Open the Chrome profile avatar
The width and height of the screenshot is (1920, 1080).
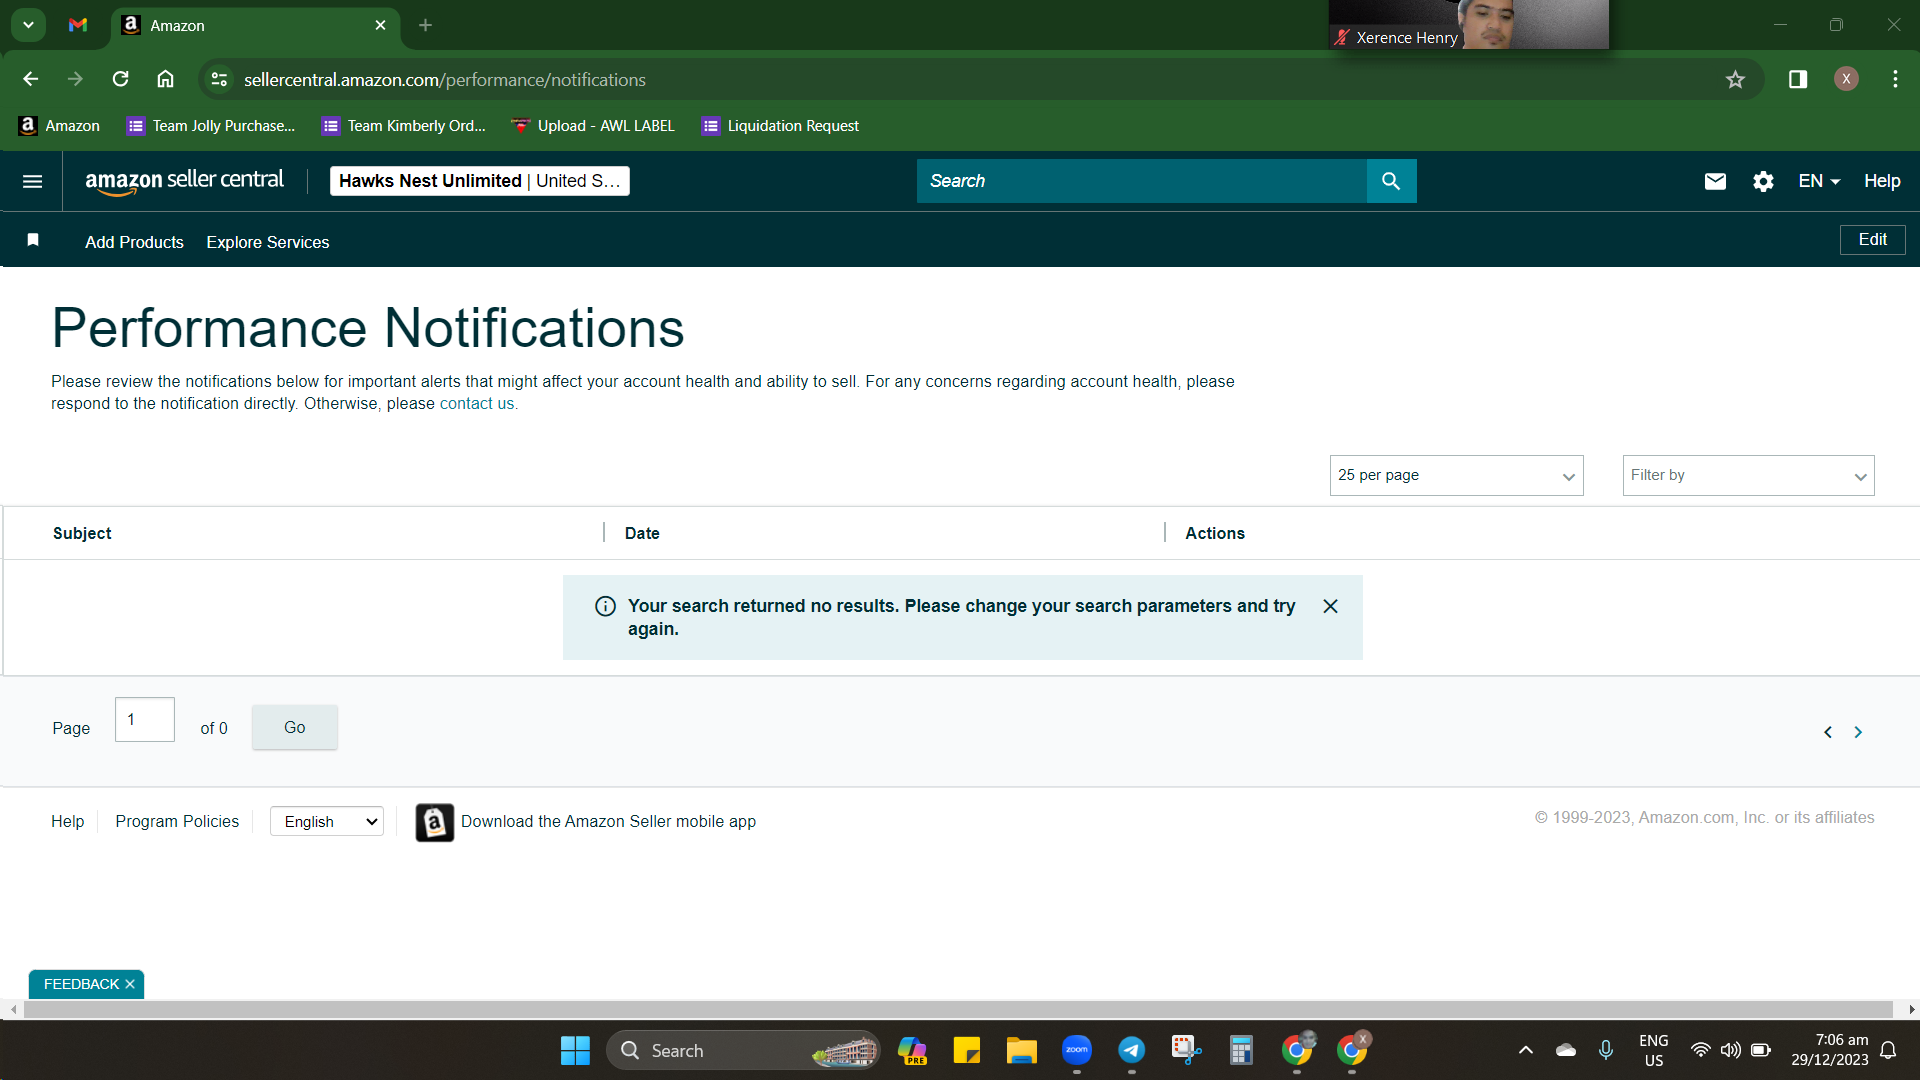click(x=1846, y=79)
